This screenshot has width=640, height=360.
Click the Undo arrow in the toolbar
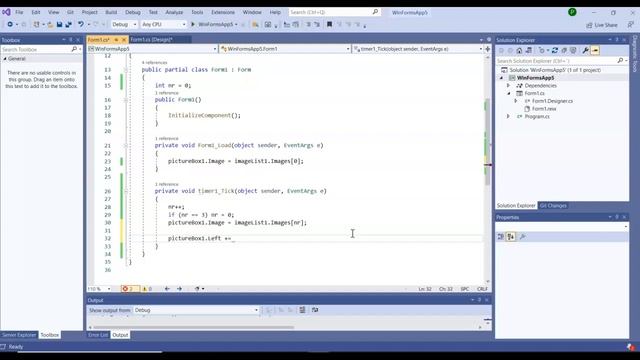pos(81,24)
